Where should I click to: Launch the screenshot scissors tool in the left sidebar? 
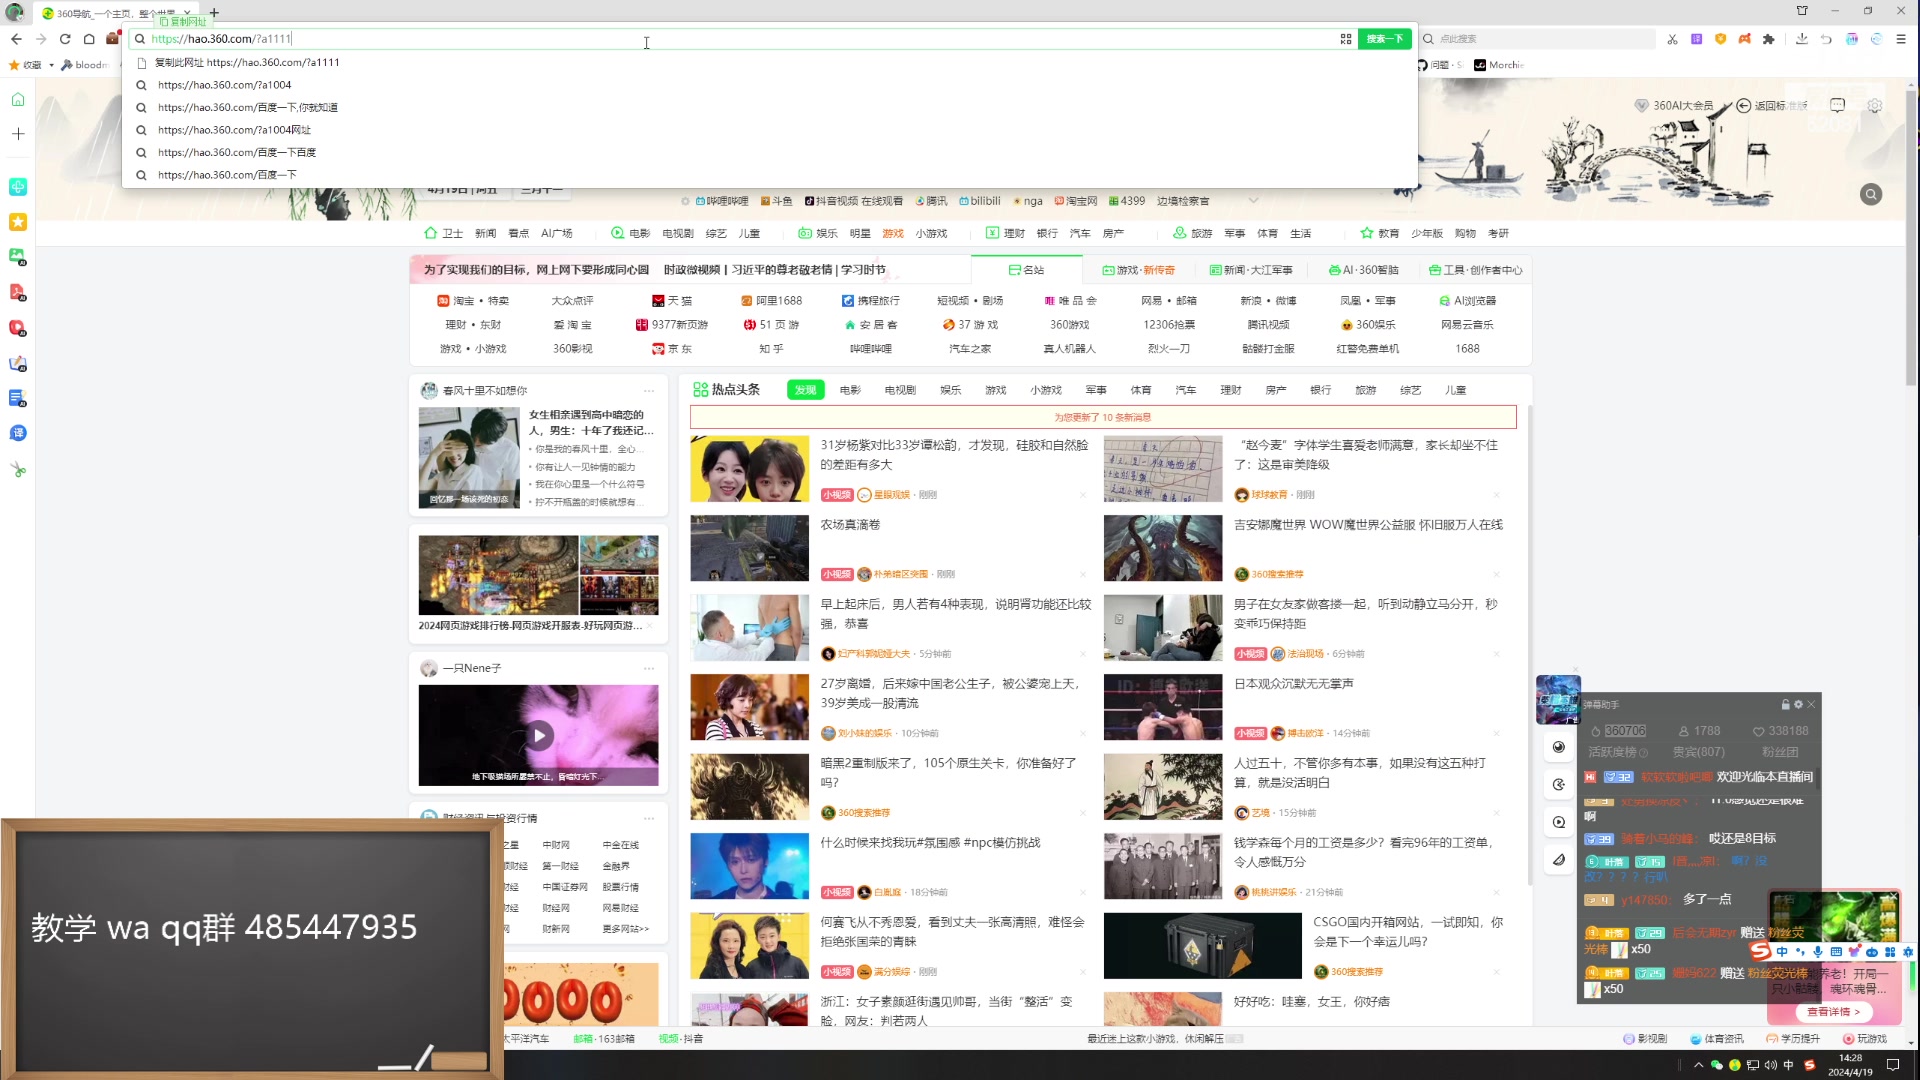pyautogui.click(x=17, y=468)
